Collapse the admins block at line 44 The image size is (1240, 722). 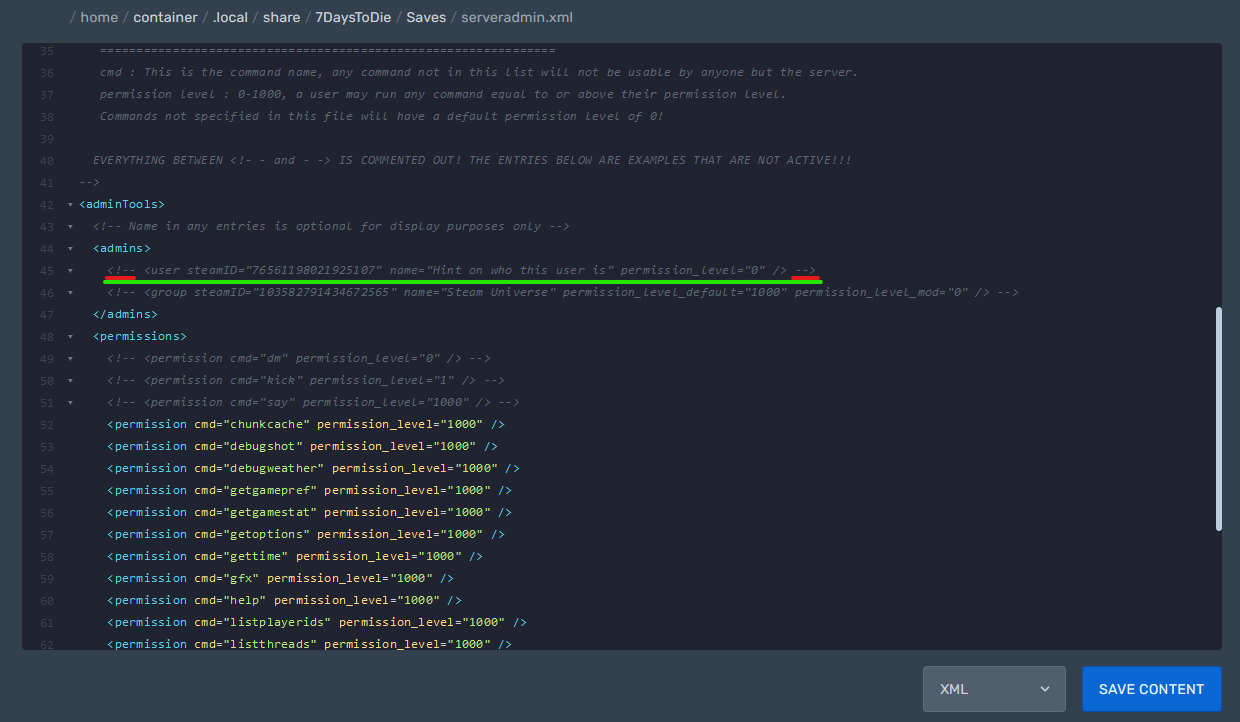click(x=69, y=249)
